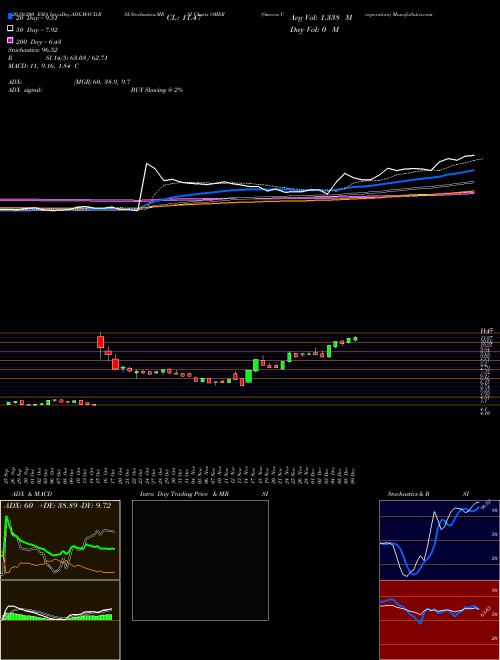The width and height of the screenshot is (500, 660).
Task: Click the 63.63 label on RSI panel
Action: 484,611
